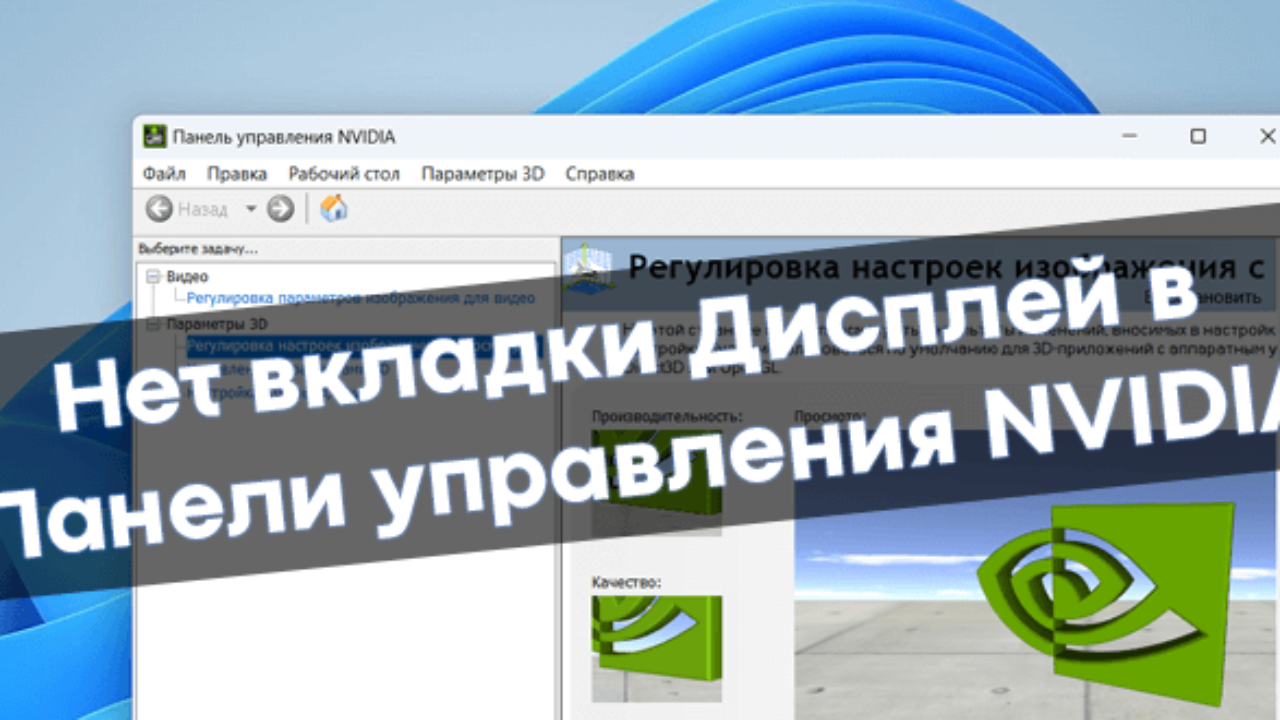
Task: Maximize the NVIDIA control panel window
Action: pyautogui.click(x=1198, y=137)
